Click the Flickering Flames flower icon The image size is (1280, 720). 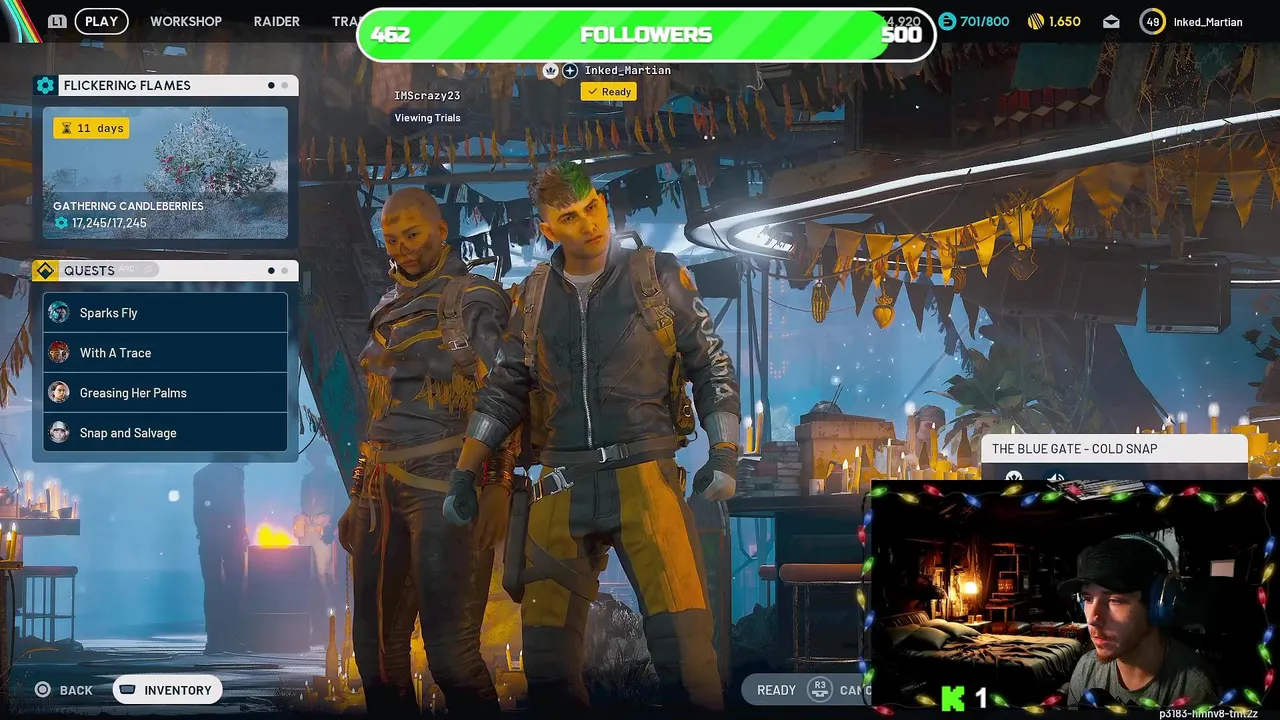tap(45, 86)
